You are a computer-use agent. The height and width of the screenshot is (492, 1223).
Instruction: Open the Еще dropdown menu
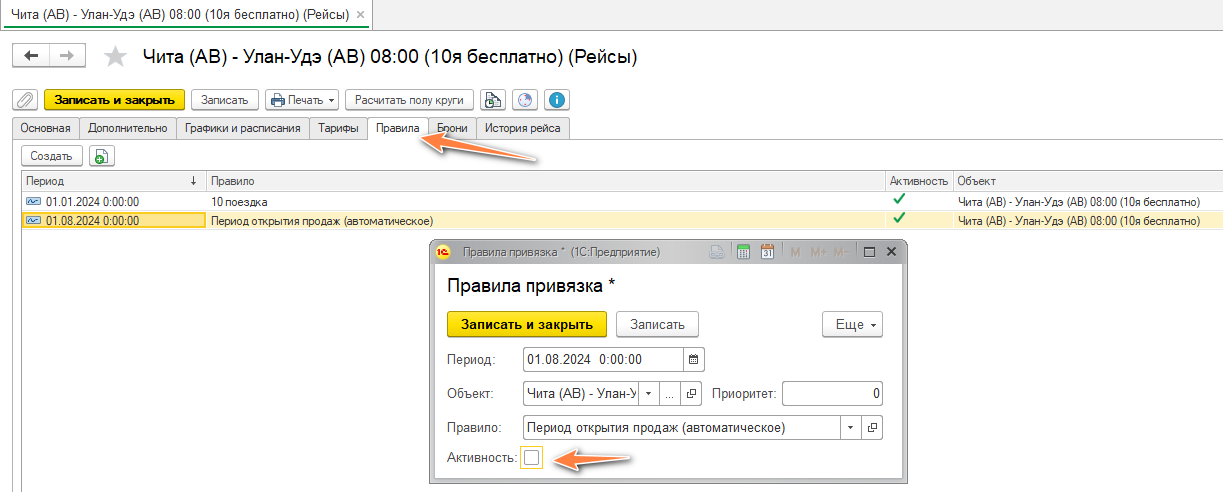tap(852, 325)
